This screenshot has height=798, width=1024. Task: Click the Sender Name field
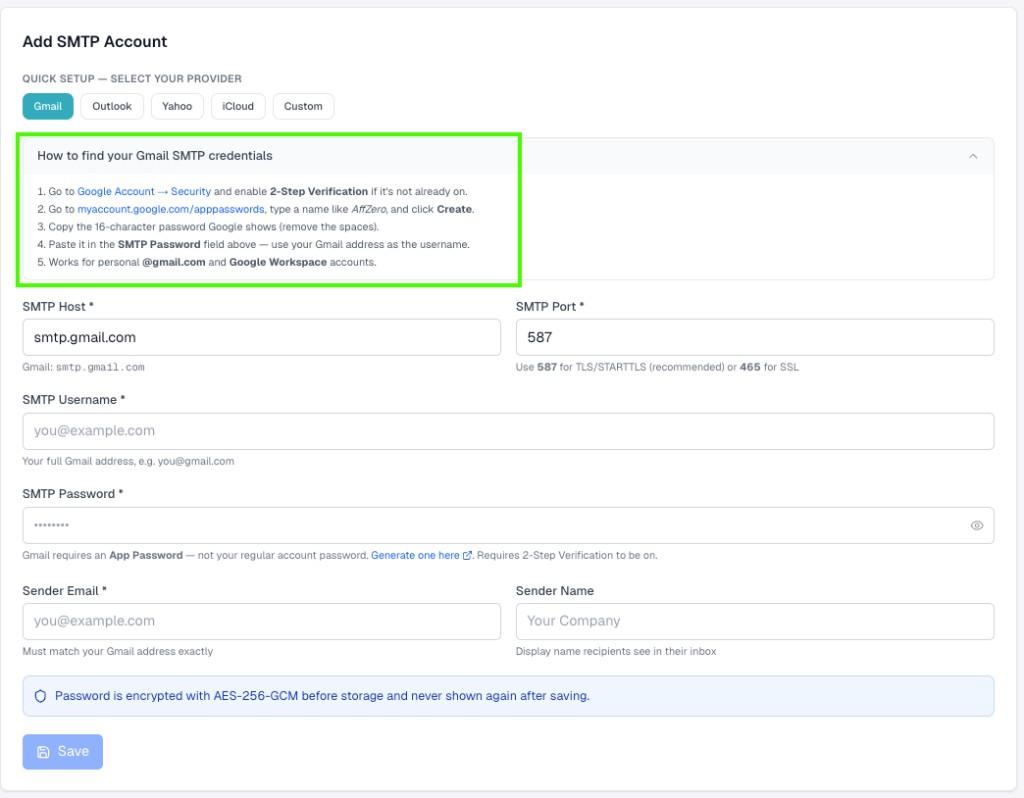(755, 621)
